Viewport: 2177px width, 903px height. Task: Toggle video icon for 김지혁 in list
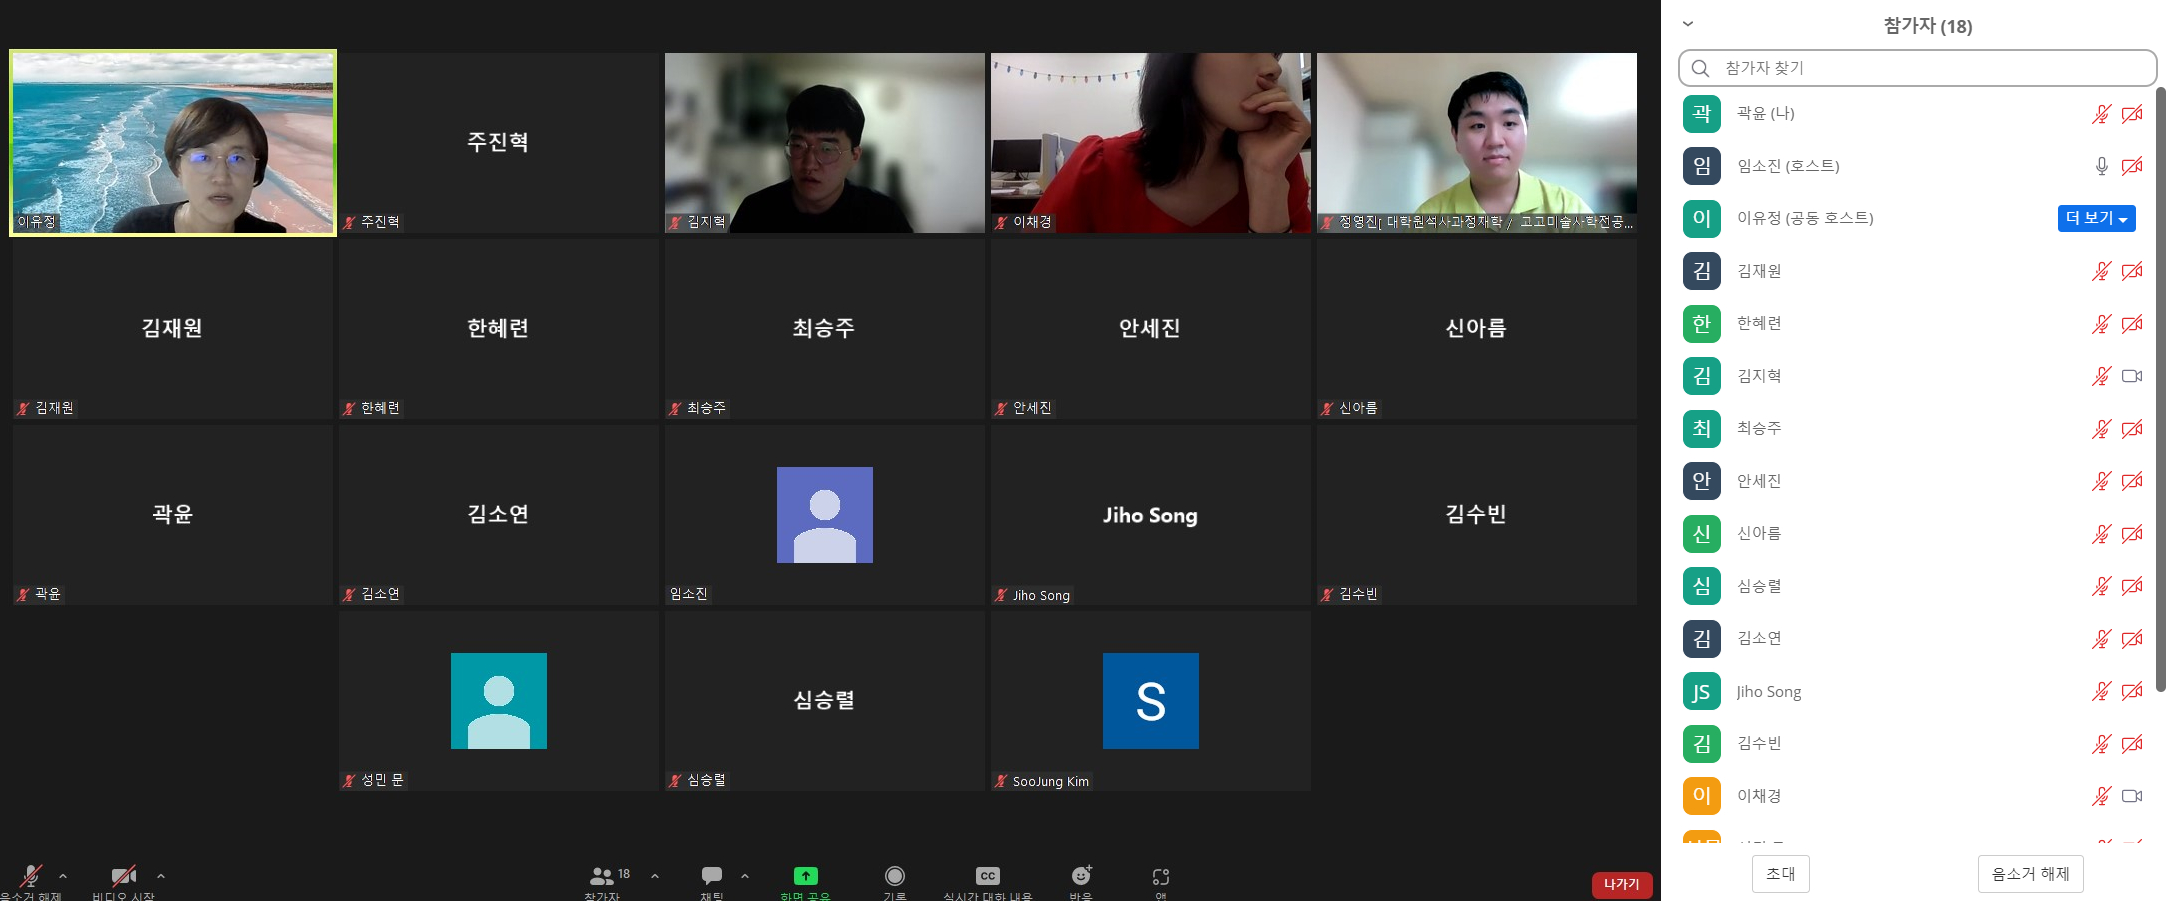click(x=2131, y=376)
